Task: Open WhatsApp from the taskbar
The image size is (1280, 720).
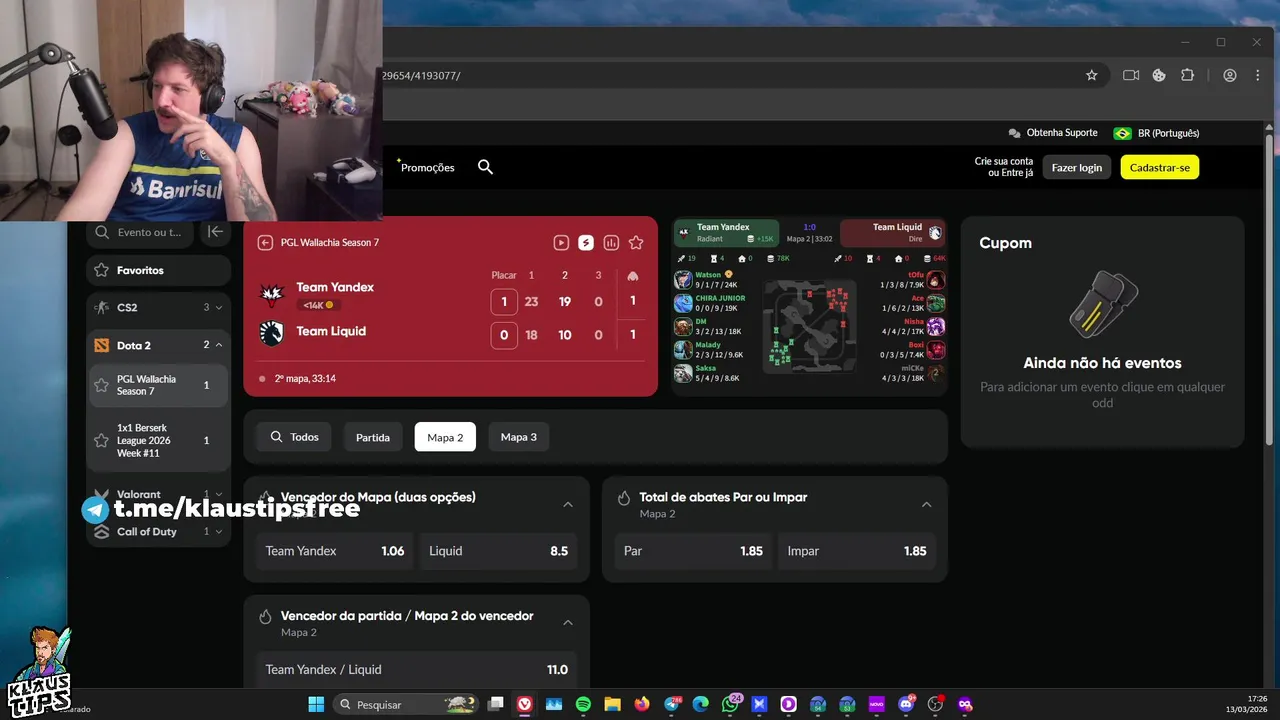Action: [x=730, y=704]
